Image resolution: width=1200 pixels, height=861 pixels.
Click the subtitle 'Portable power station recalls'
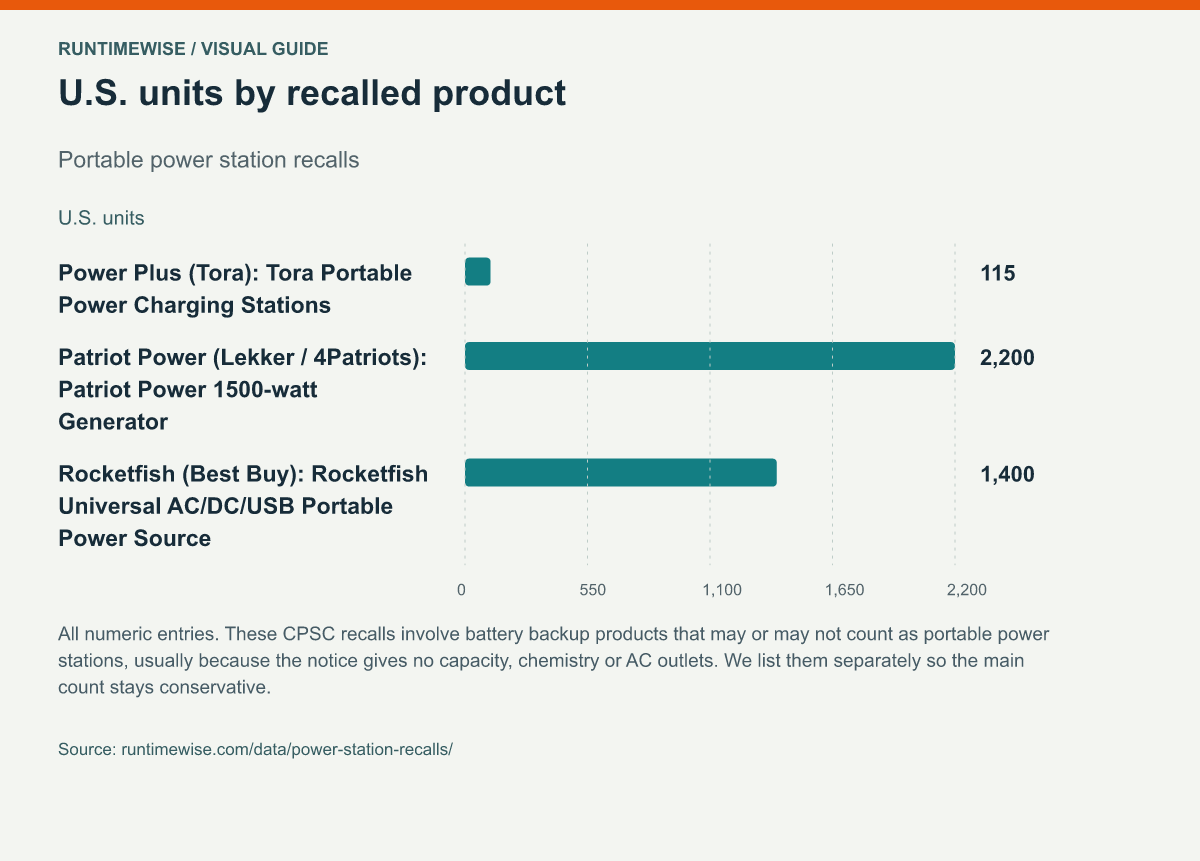coord(209,160)
